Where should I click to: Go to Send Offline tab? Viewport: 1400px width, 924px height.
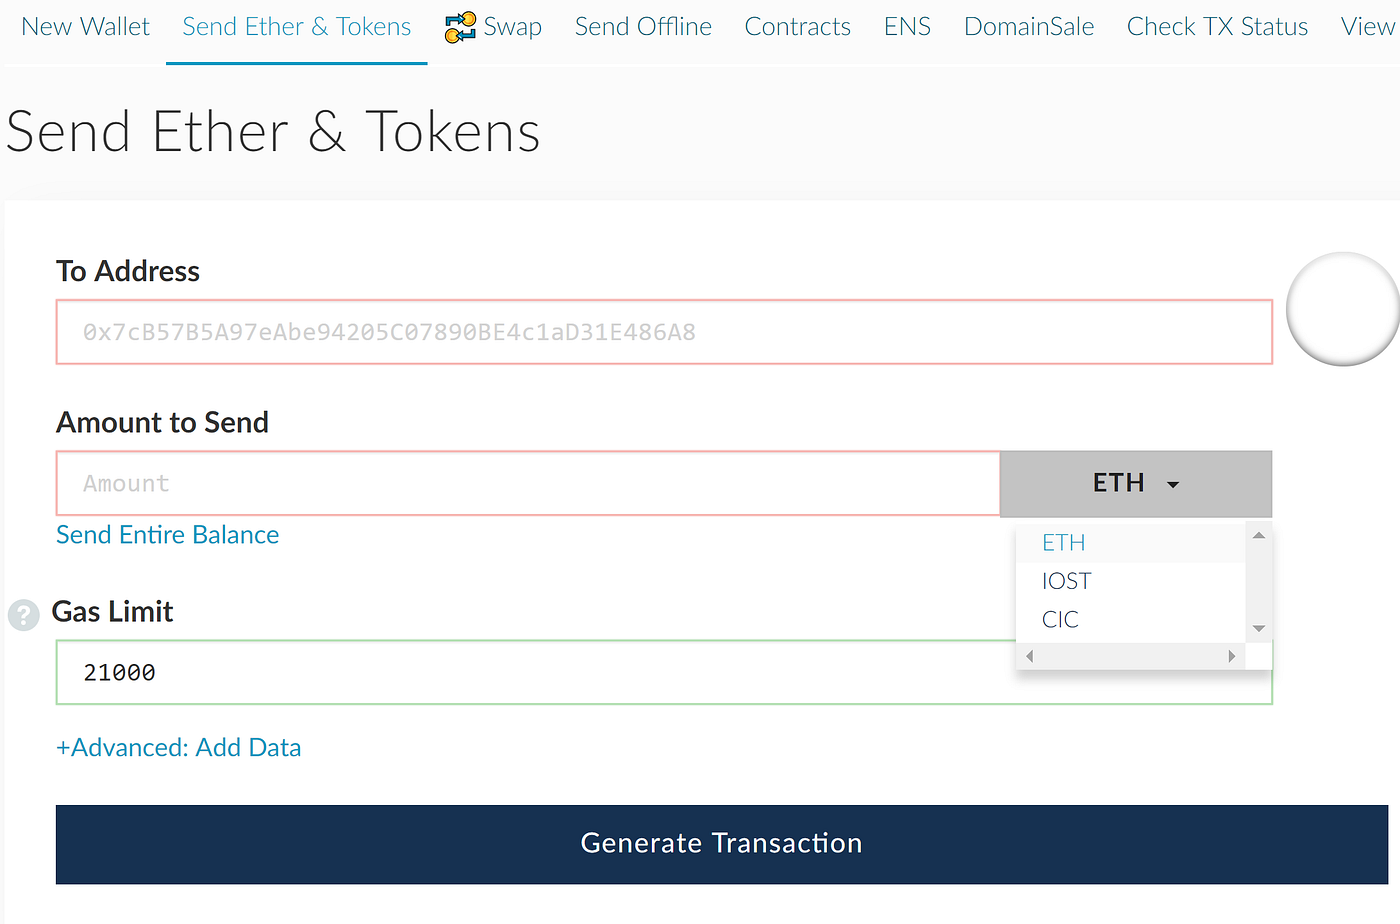pos(643,27)
